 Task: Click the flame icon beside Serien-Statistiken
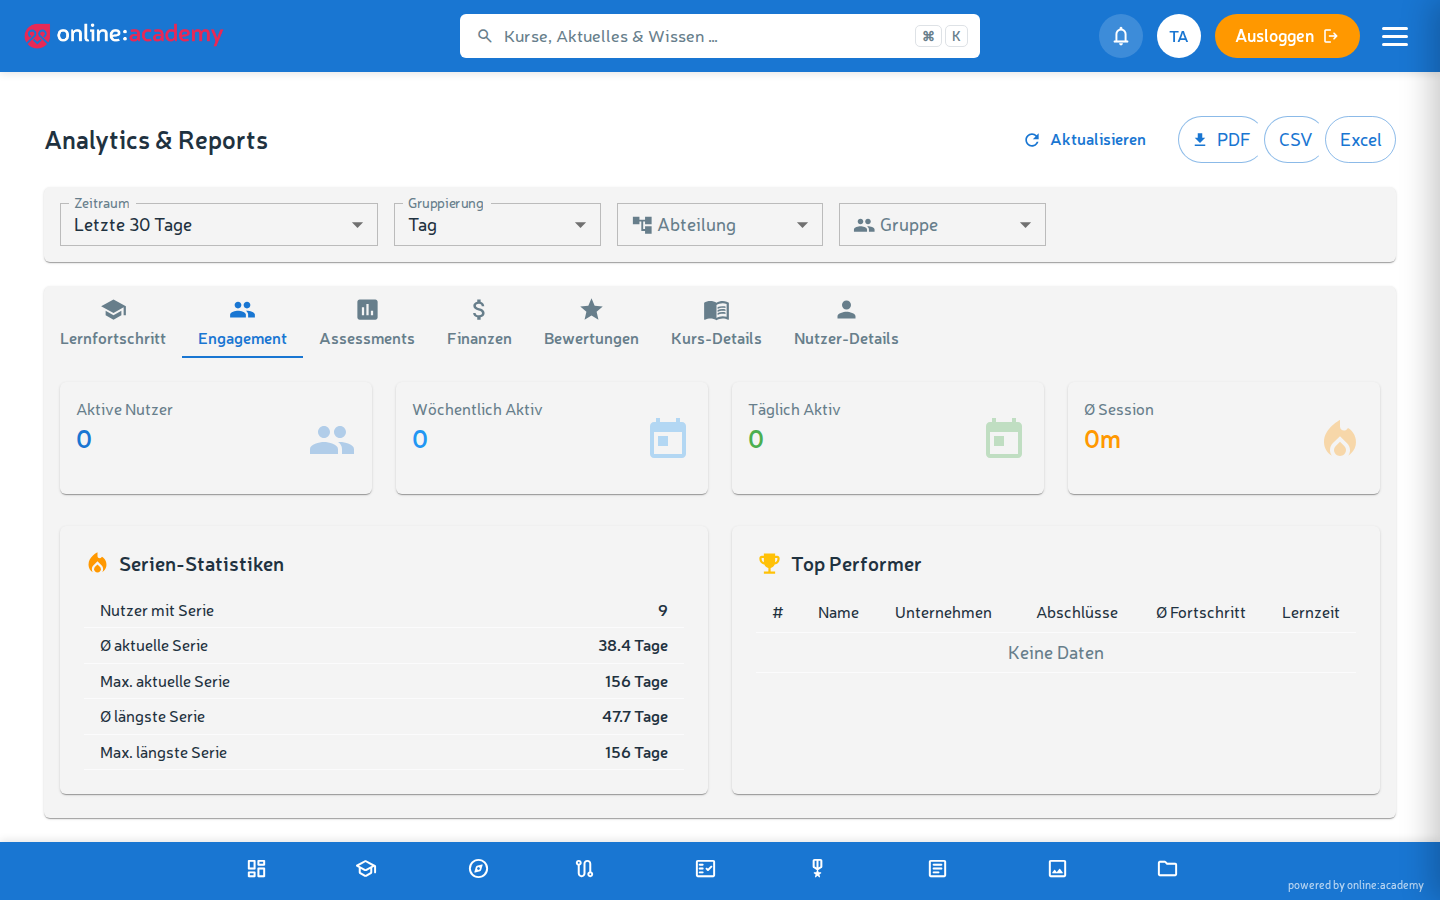click(98, 564)
